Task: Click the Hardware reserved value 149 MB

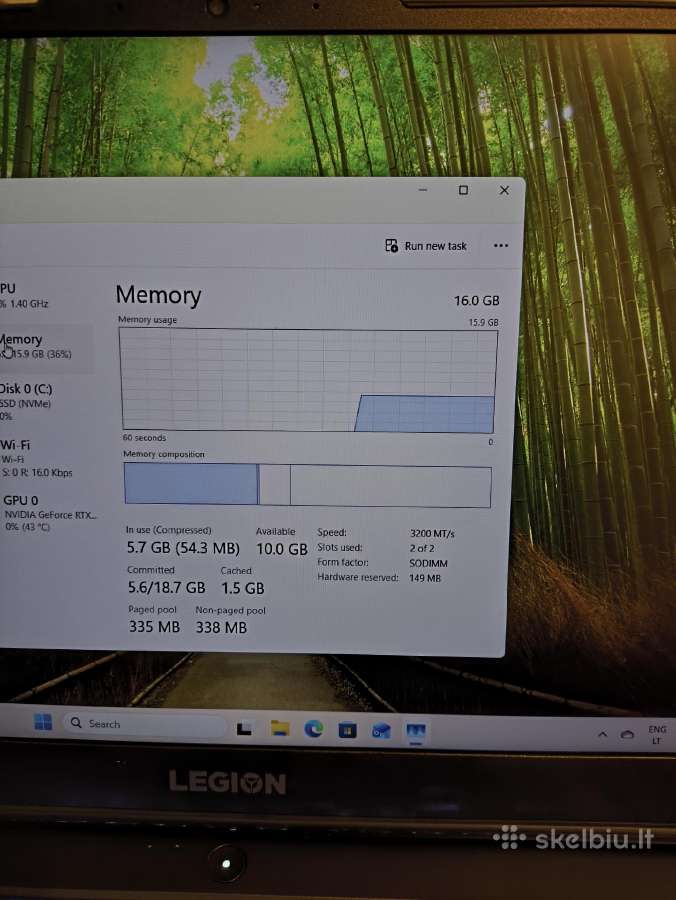Action: (425, 579)
